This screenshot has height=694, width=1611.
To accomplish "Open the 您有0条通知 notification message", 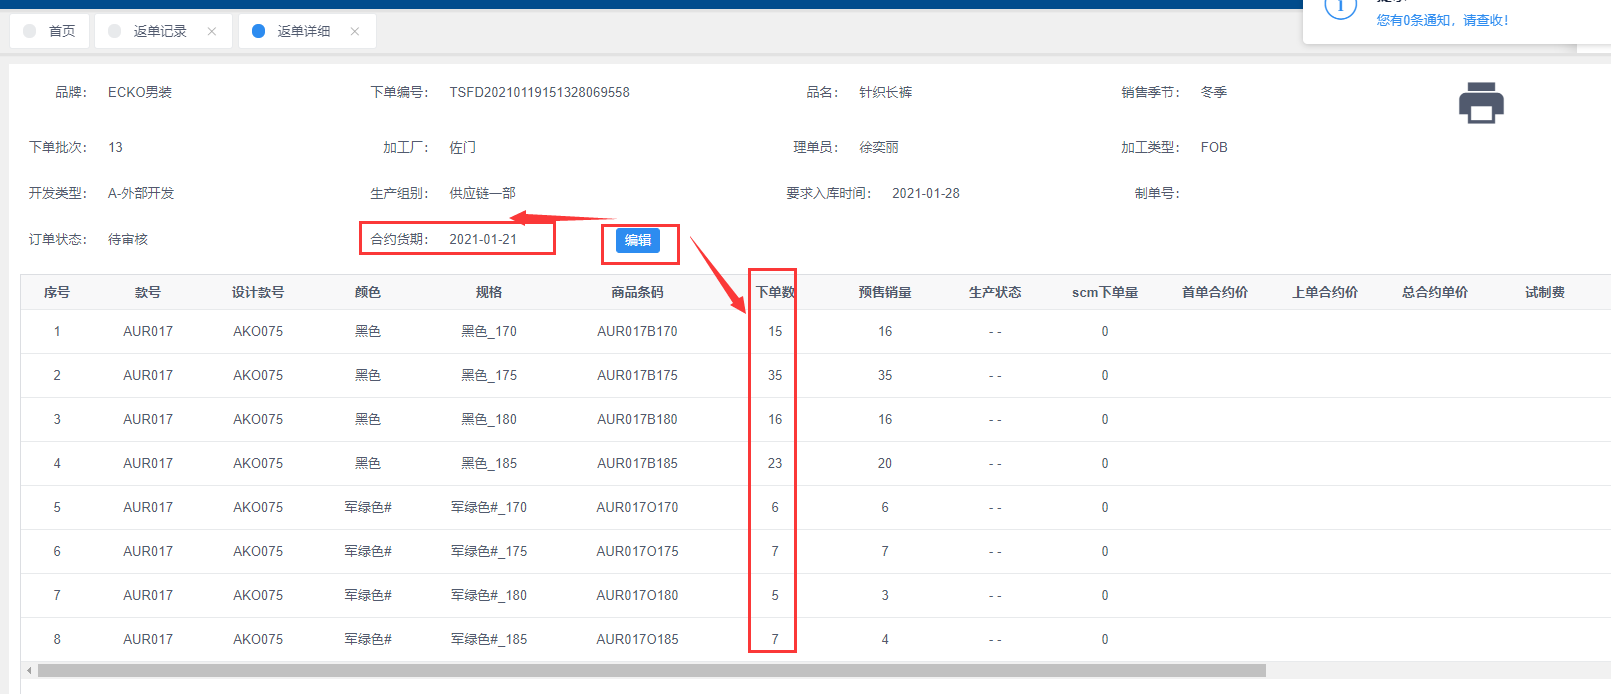I will coord(1442,20).
